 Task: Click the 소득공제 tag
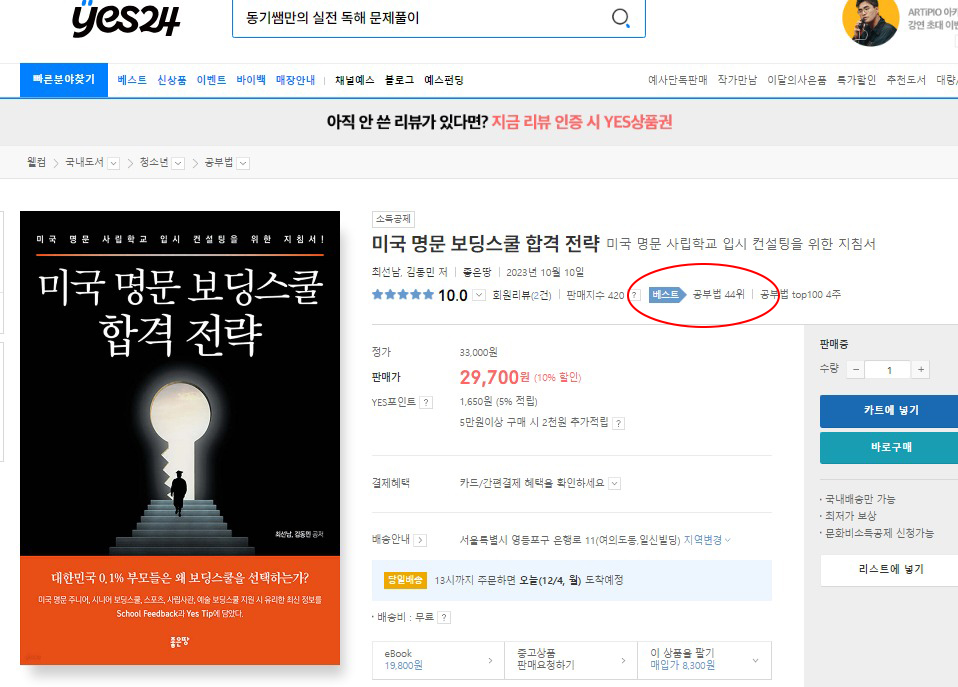[393, 219]
